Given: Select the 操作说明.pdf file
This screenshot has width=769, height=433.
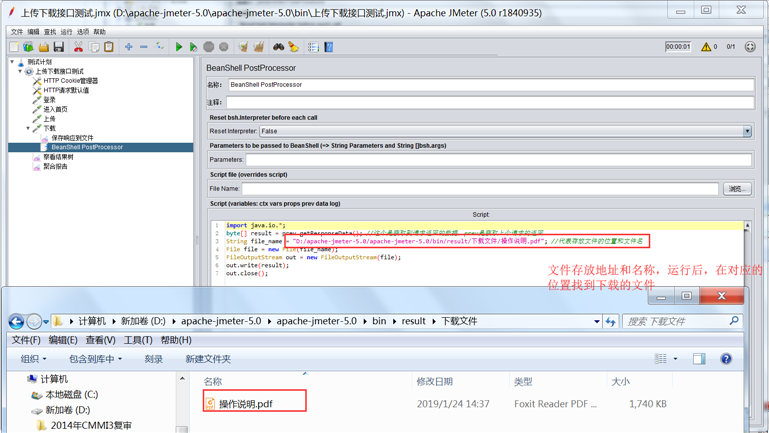Looking at the screenshot, I should [245, 404].
